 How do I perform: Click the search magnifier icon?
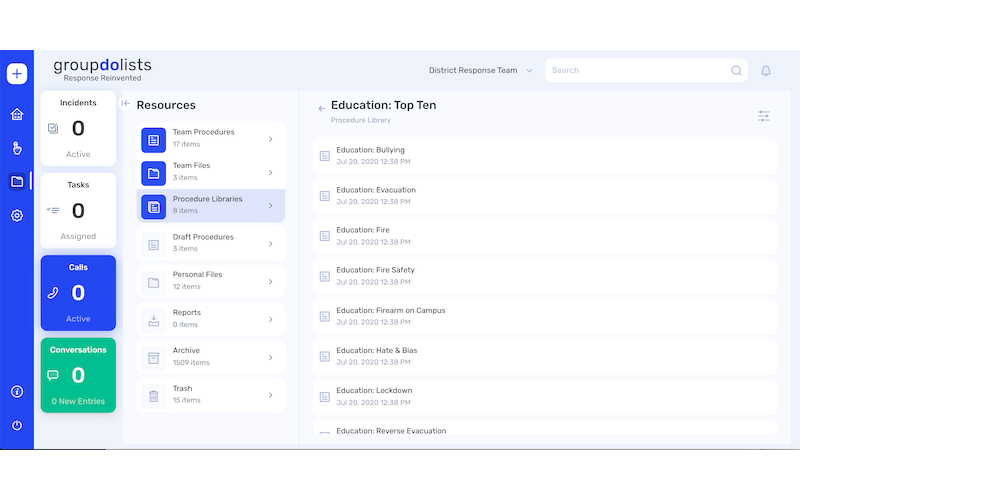736,71
